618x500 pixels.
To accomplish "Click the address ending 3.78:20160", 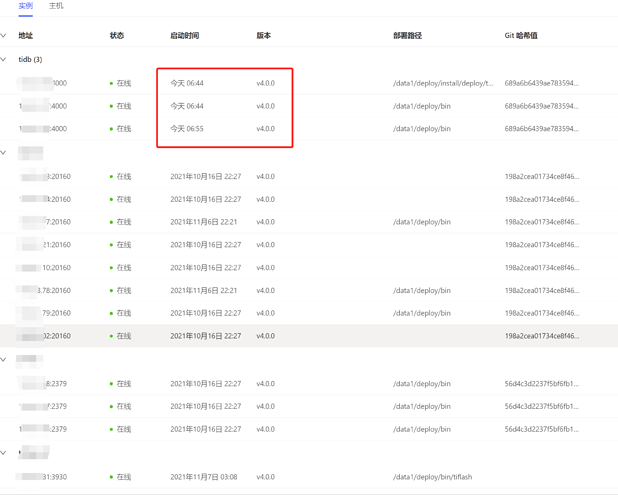I will [54, 290].
